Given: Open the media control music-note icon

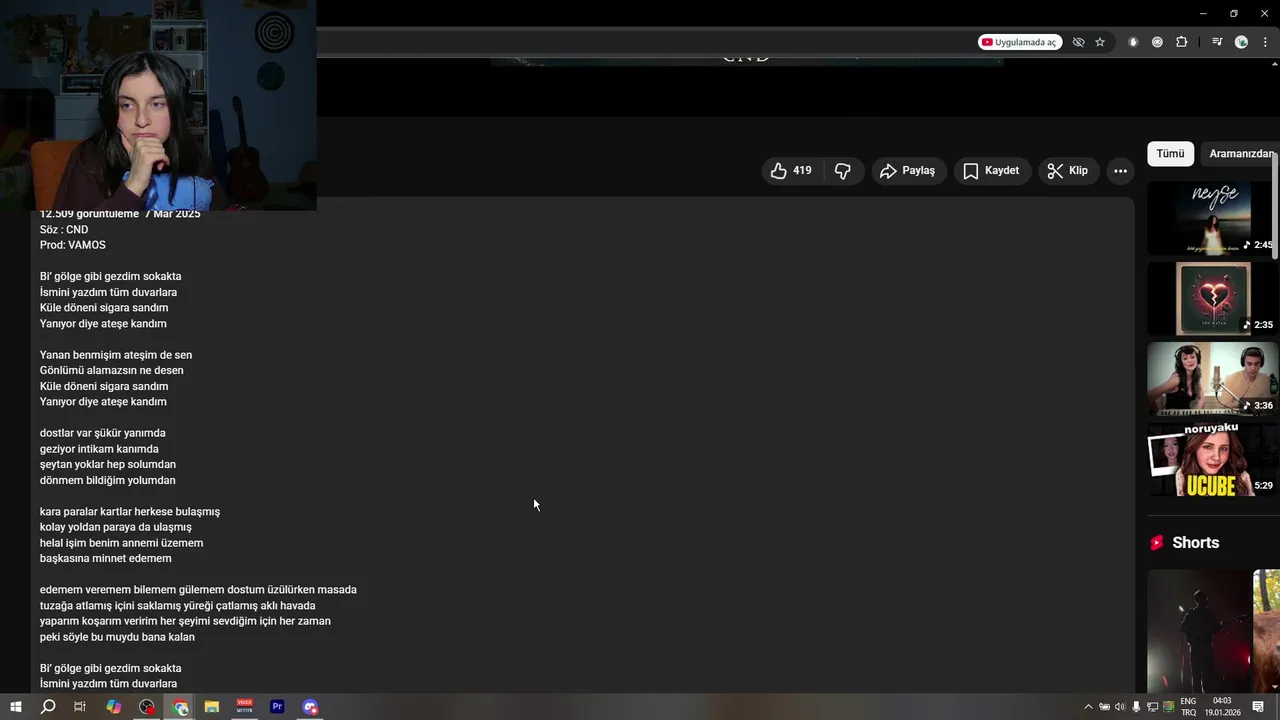Looking at the screenshot, I should [1216, 42].
